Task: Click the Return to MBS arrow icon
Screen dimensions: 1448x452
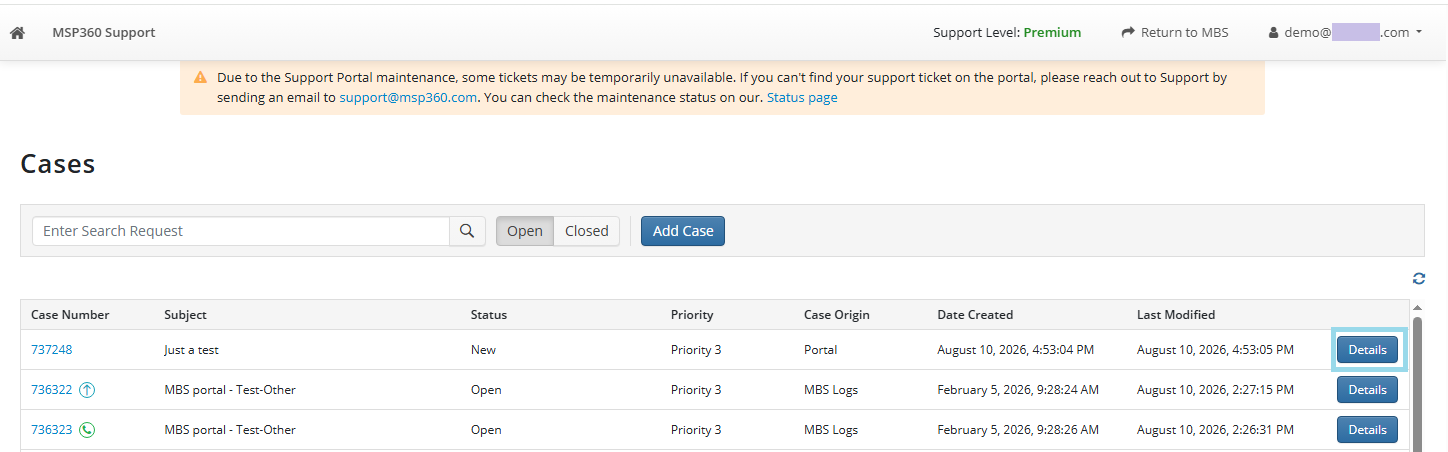Action: click(1128, 32)
